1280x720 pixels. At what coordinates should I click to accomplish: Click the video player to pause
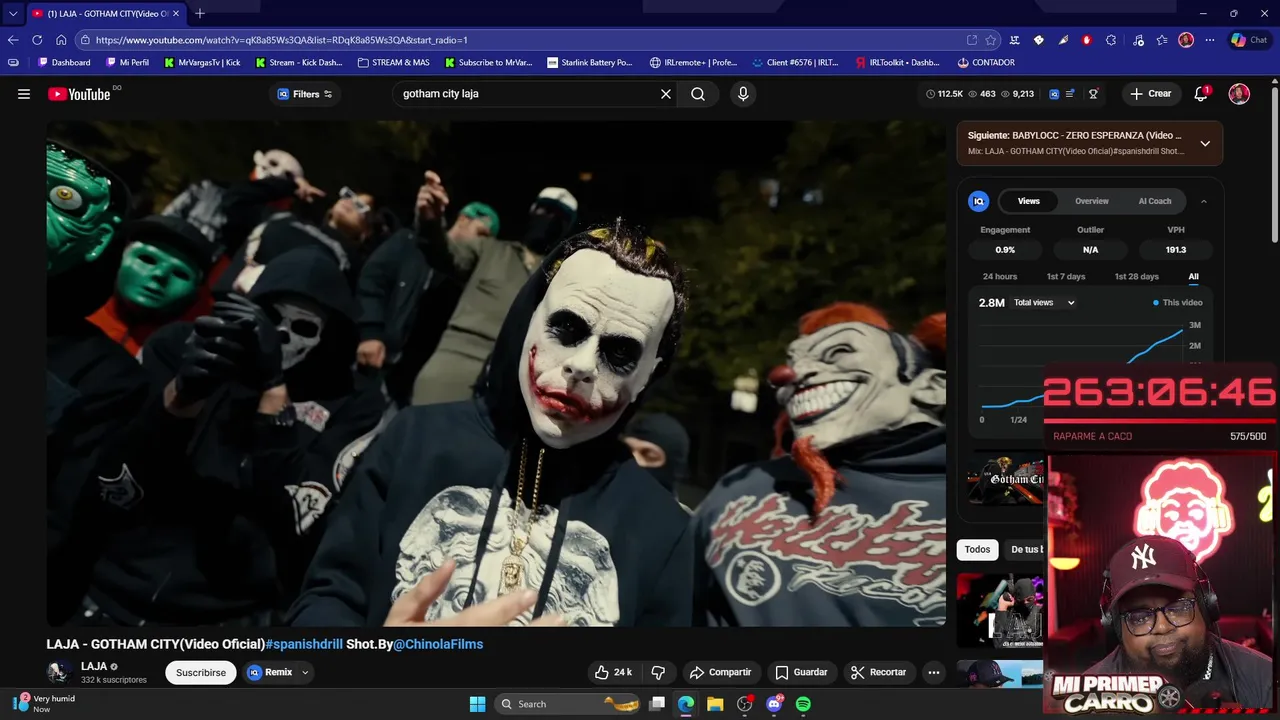pyautogui.click(x=496, y=372)
